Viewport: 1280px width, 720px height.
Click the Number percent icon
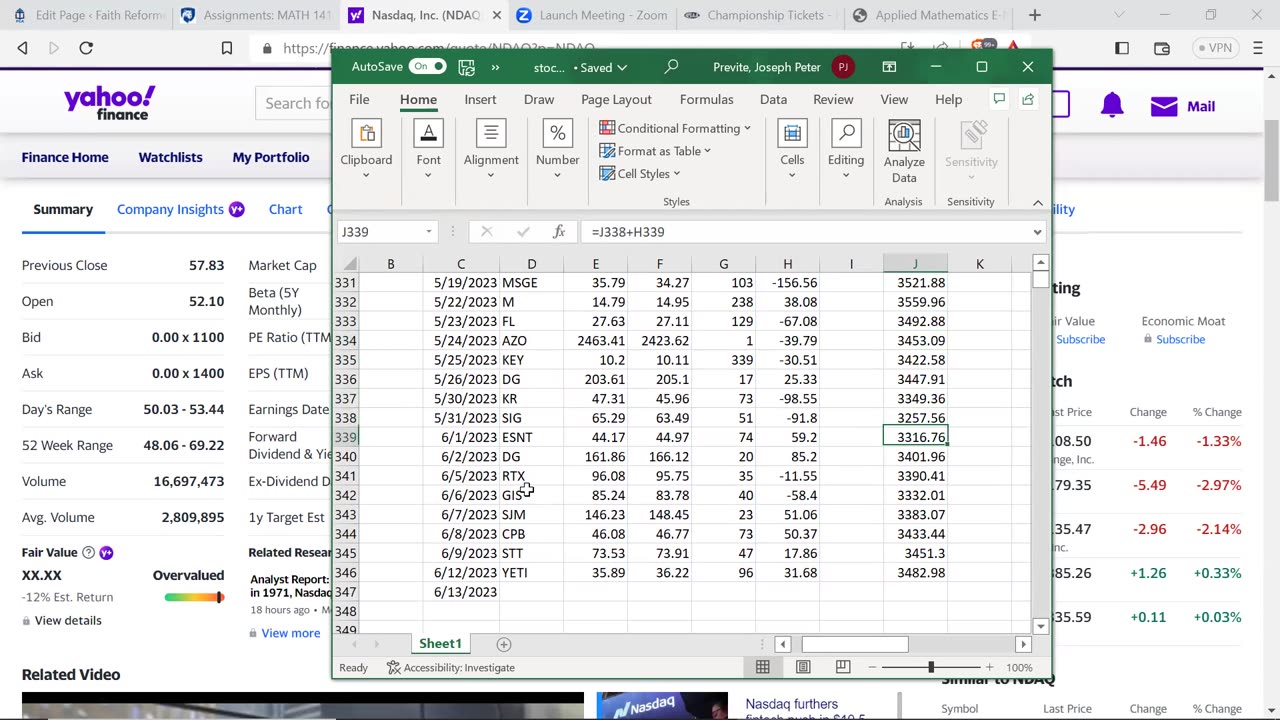(557, 134)
